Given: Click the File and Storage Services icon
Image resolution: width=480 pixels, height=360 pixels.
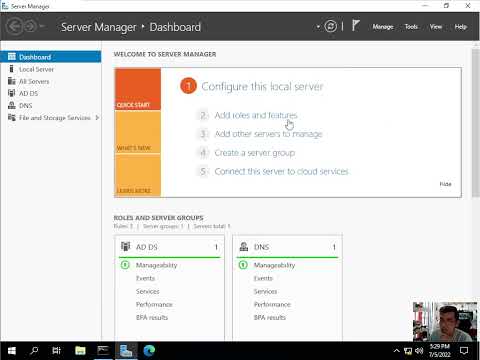Looking at the screenshot, I should (12, 117).
